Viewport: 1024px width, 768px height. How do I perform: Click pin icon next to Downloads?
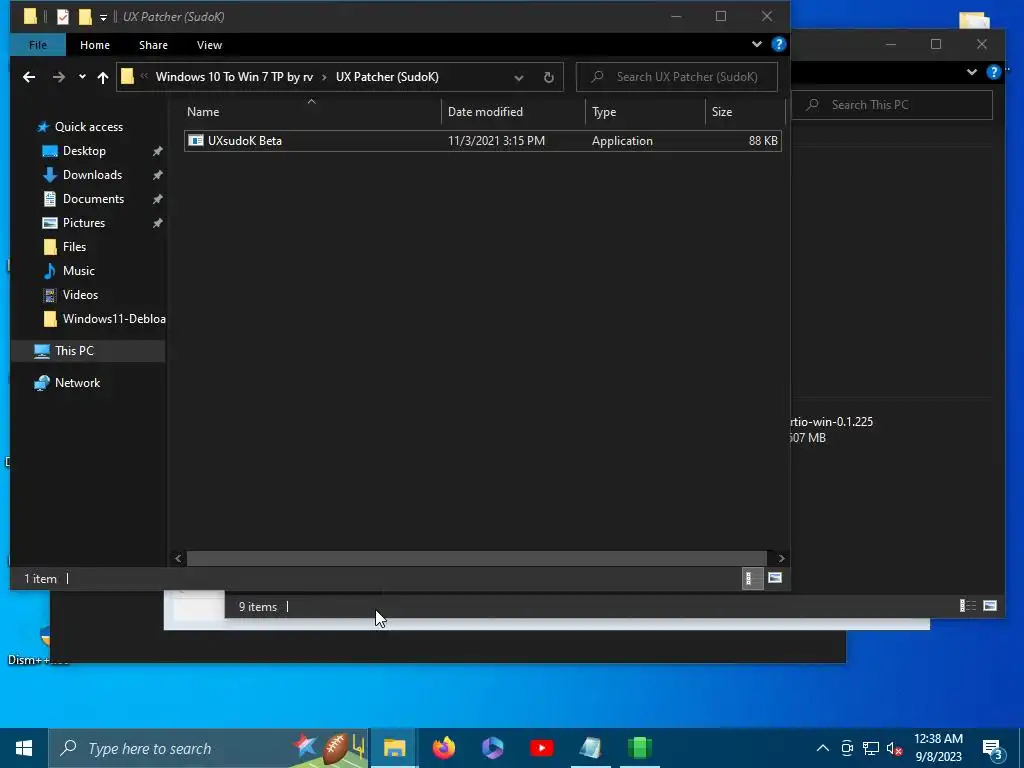point(157,175)
